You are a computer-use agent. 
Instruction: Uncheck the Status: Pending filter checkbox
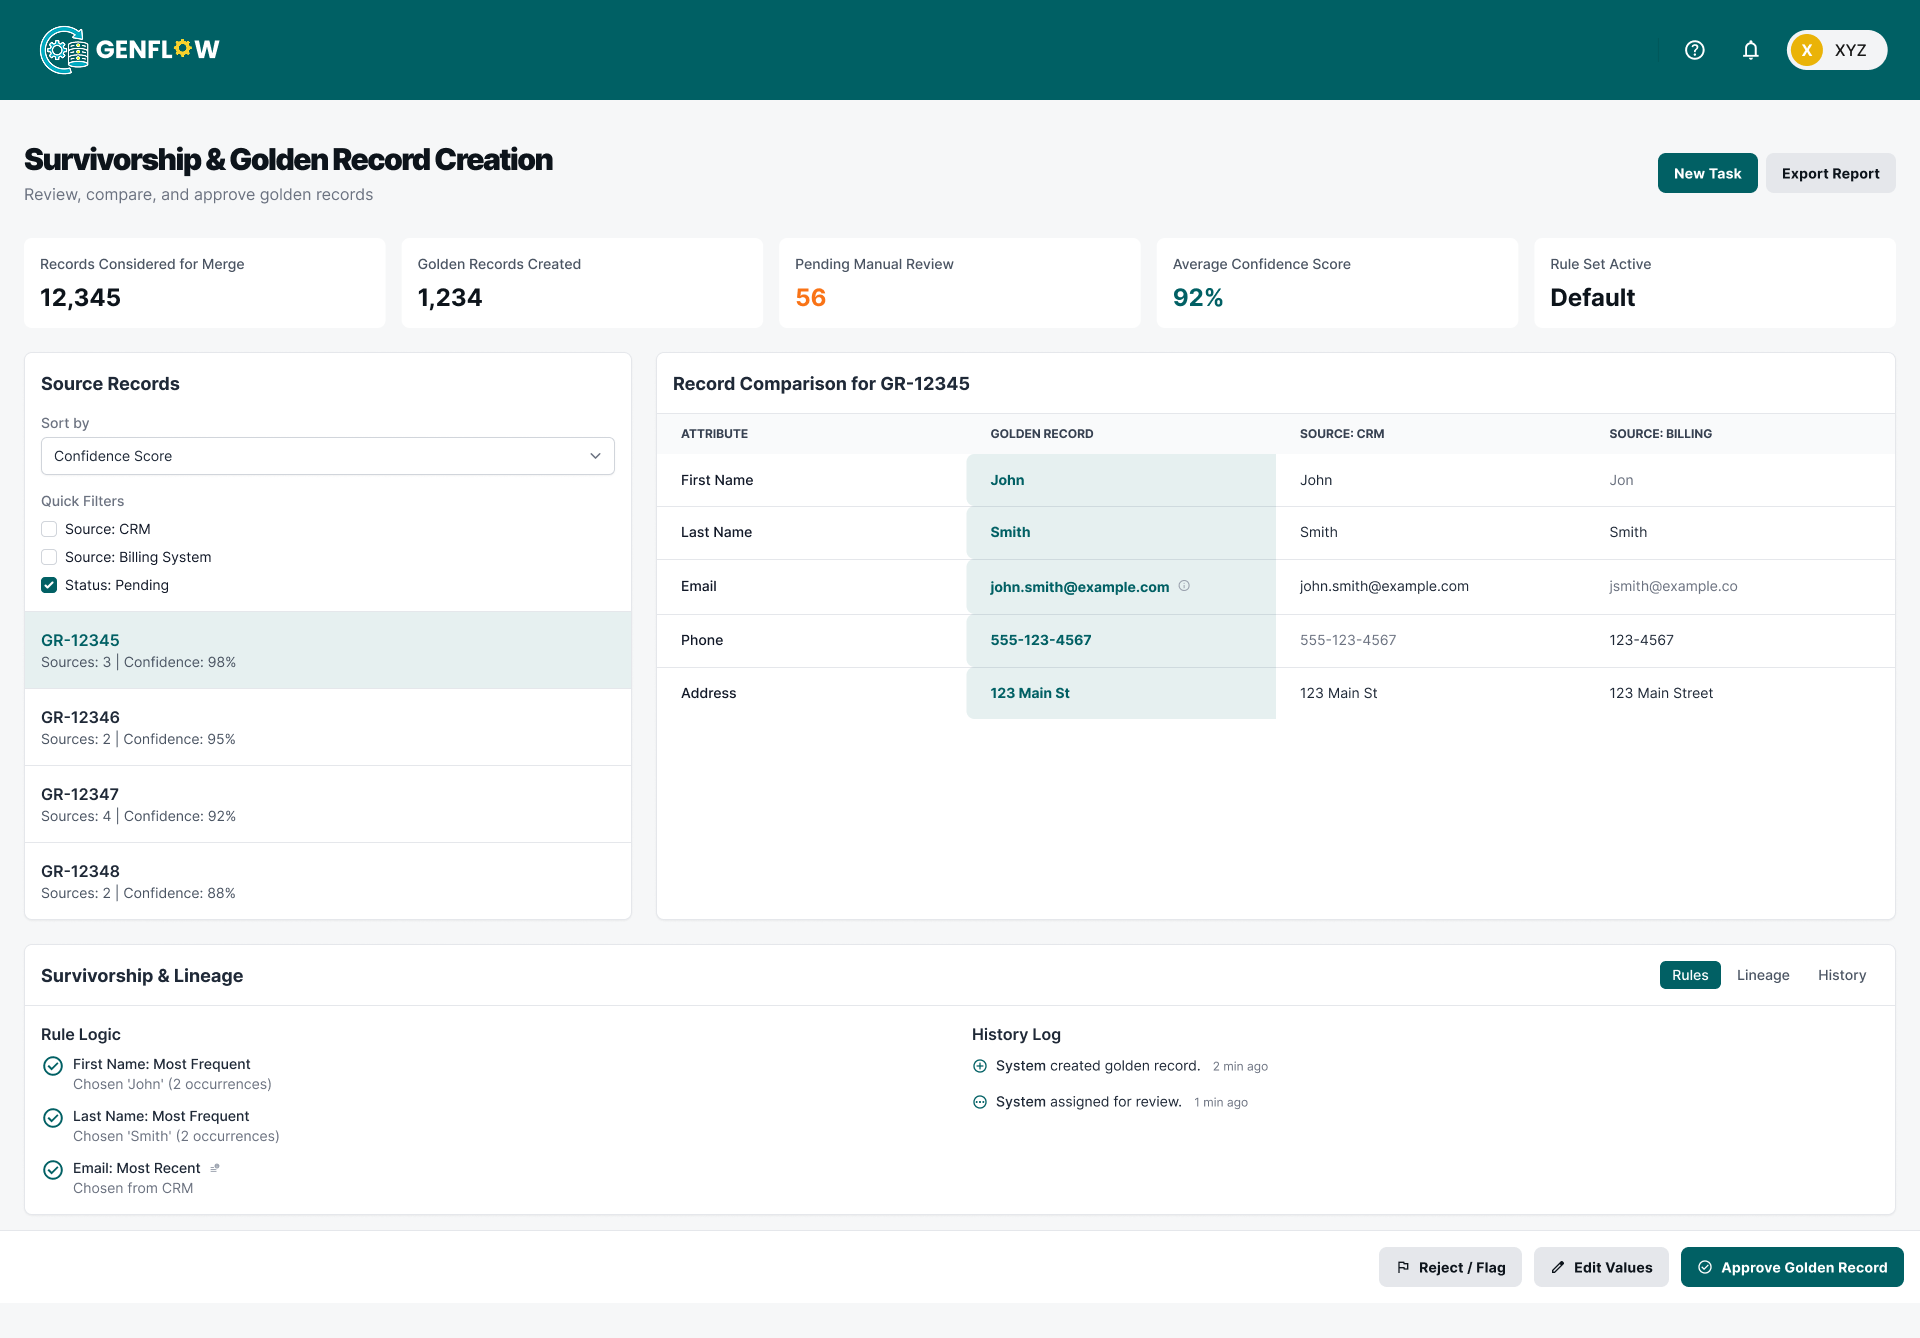click(x=49, y=585)
